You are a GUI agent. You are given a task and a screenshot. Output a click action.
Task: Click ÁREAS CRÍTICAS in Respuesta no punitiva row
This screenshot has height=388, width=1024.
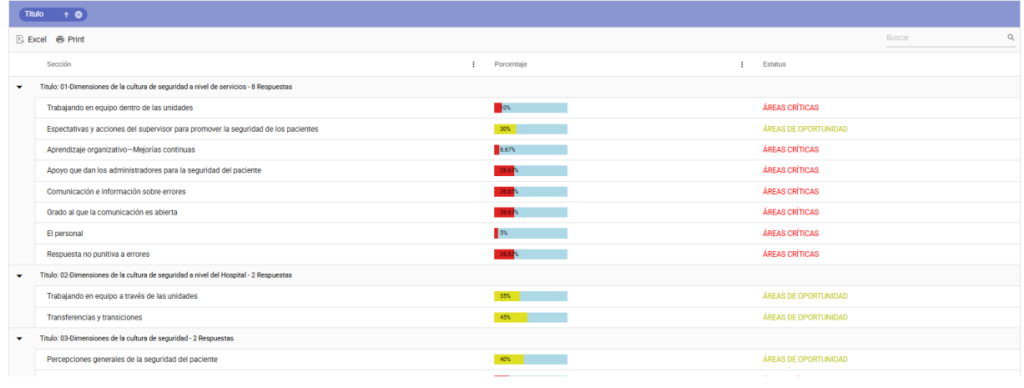click(x=790, y=254)
